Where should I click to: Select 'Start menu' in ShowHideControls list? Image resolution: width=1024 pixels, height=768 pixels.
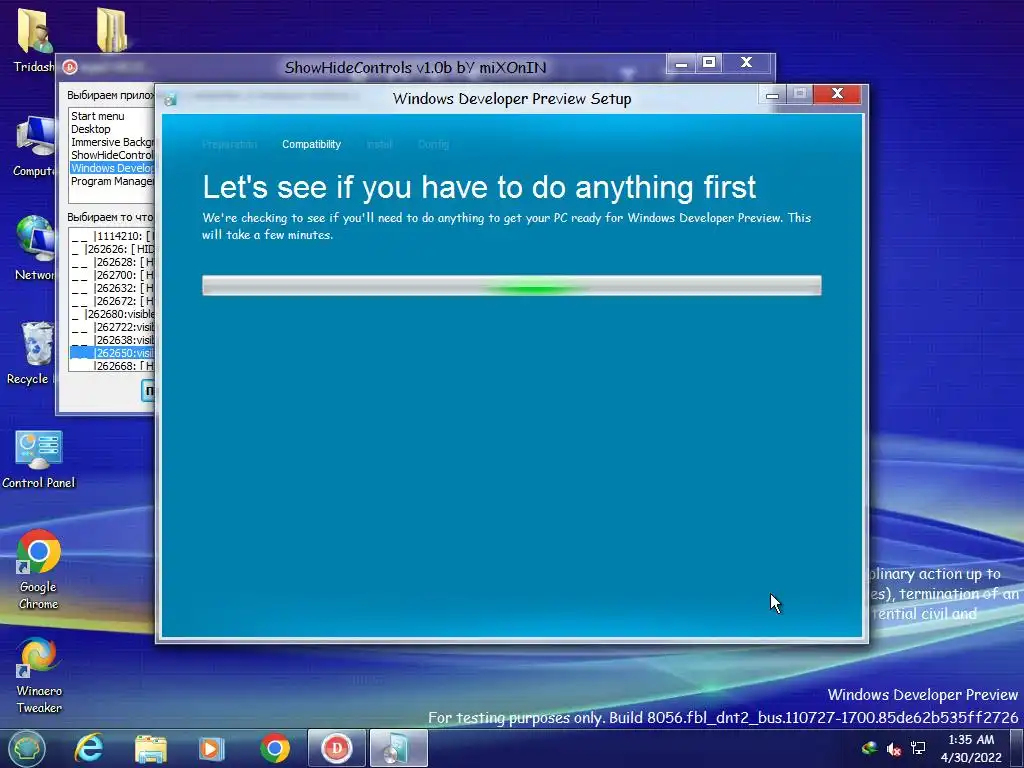pyautogui.click(x=112, y=116)
